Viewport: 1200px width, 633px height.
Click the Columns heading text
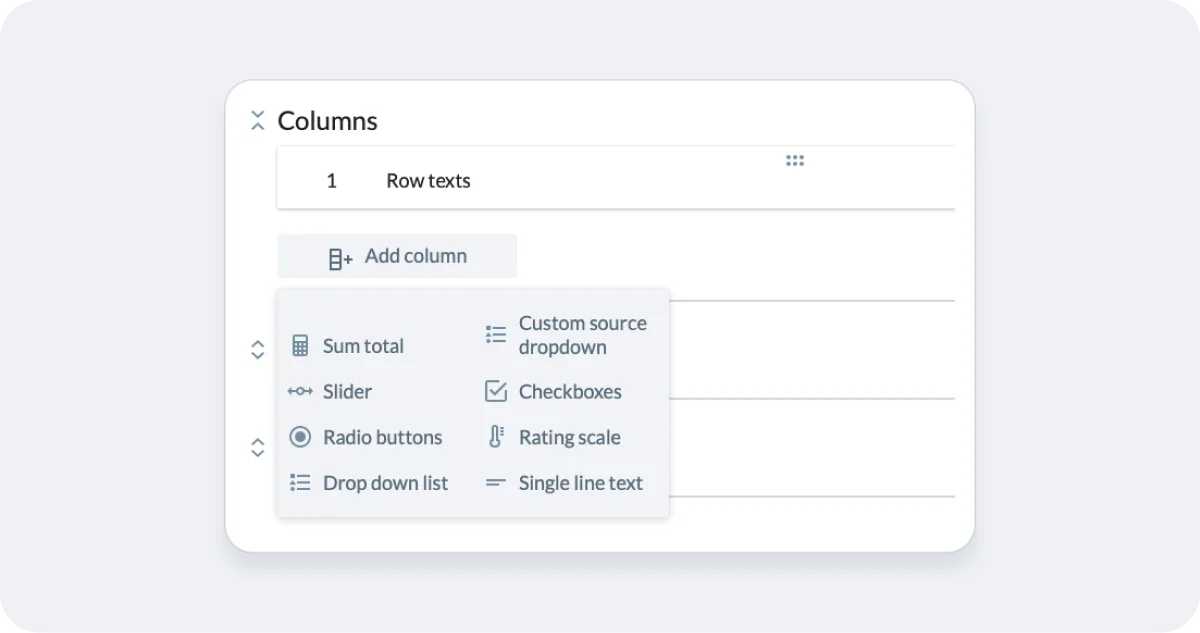tap(327, 120)
